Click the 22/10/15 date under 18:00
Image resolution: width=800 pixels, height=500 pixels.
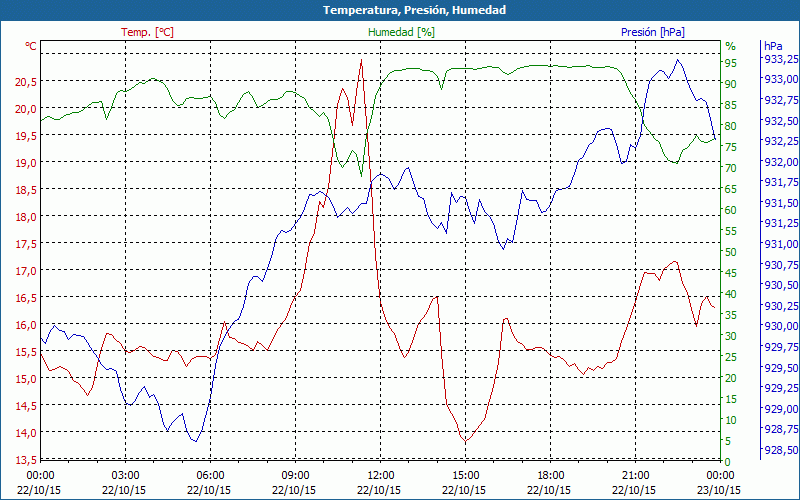click(x=549, y=490)
